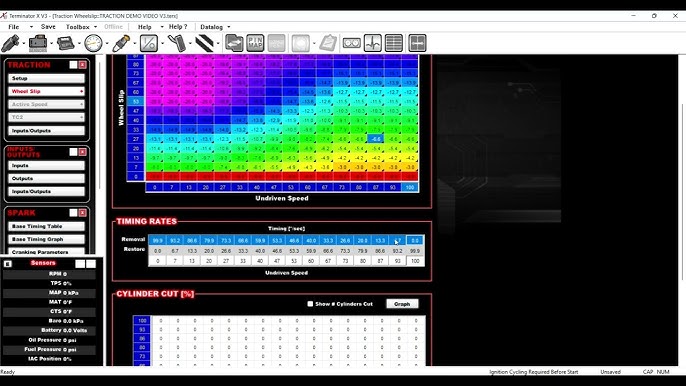Click the Unsaved status bar entry
Viewport: 686px width, 386px height.
coord(610,372)
